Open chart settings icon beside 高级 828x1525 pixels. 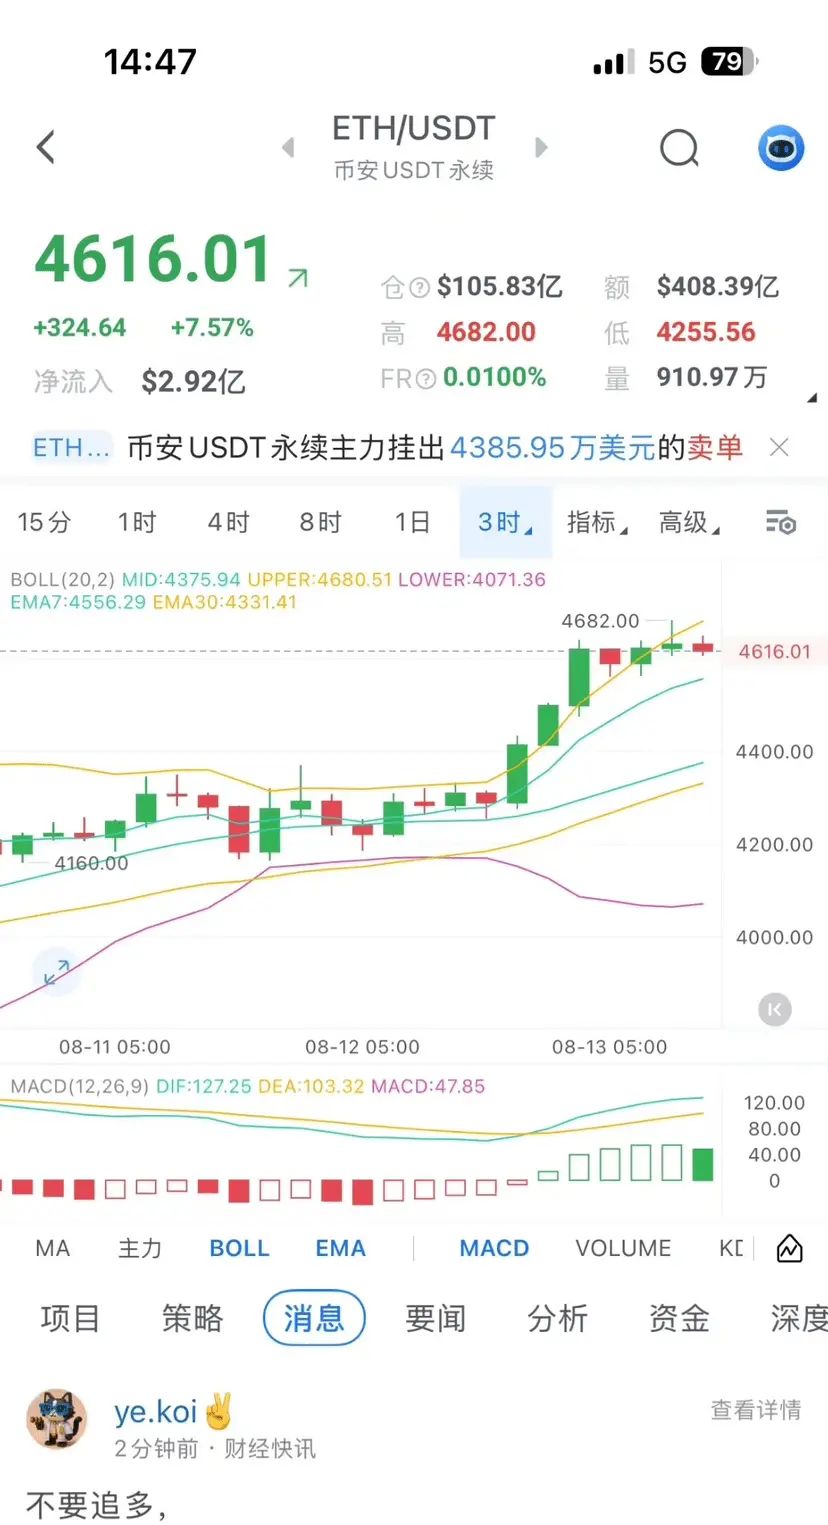(x=780, y=522)
